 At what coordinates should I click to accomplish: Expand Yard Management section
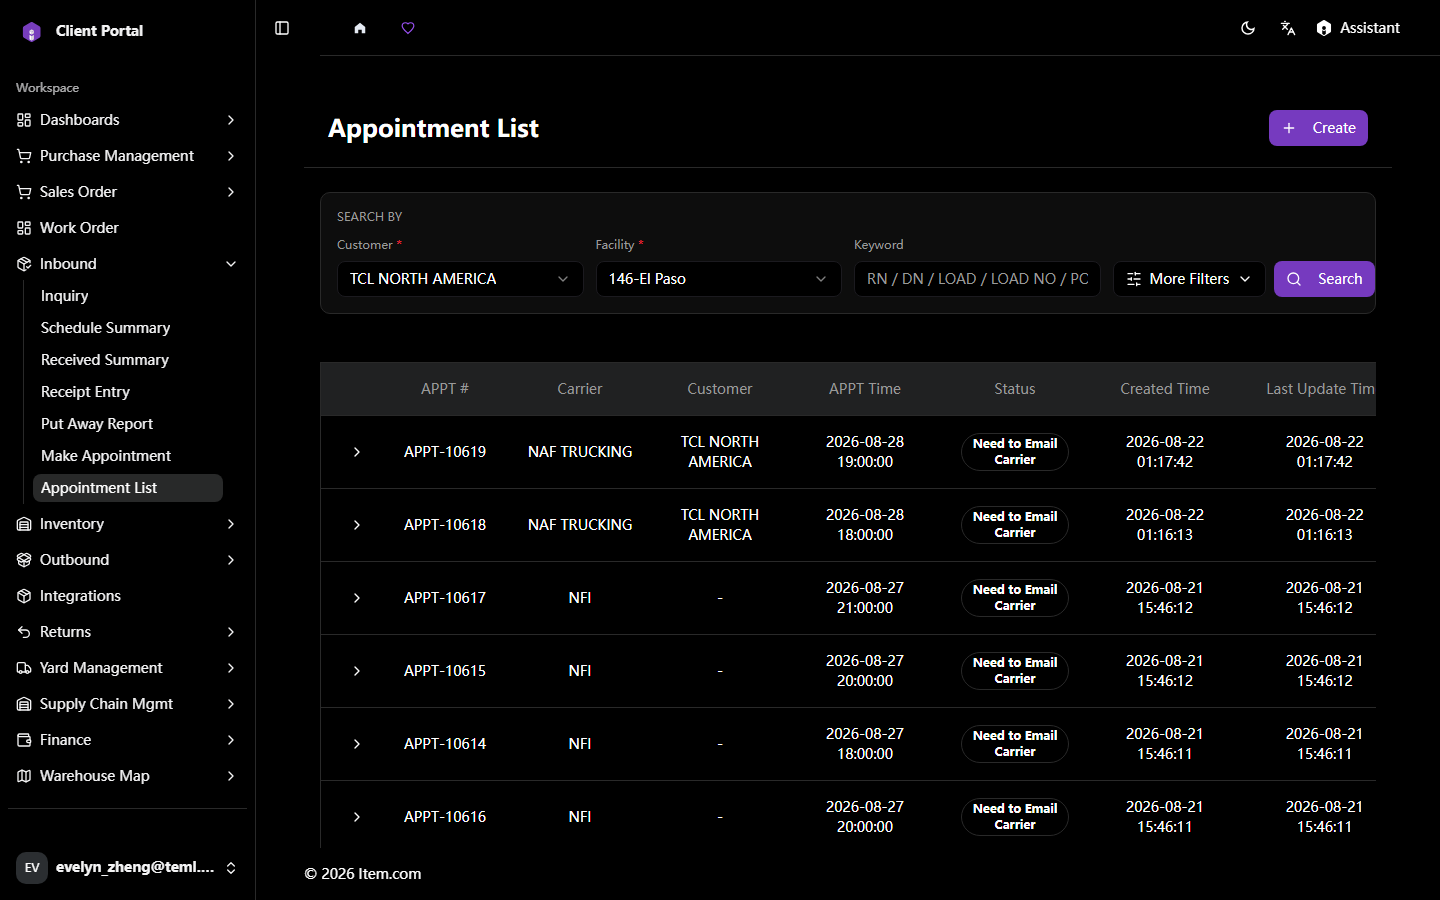pos(127,668)
